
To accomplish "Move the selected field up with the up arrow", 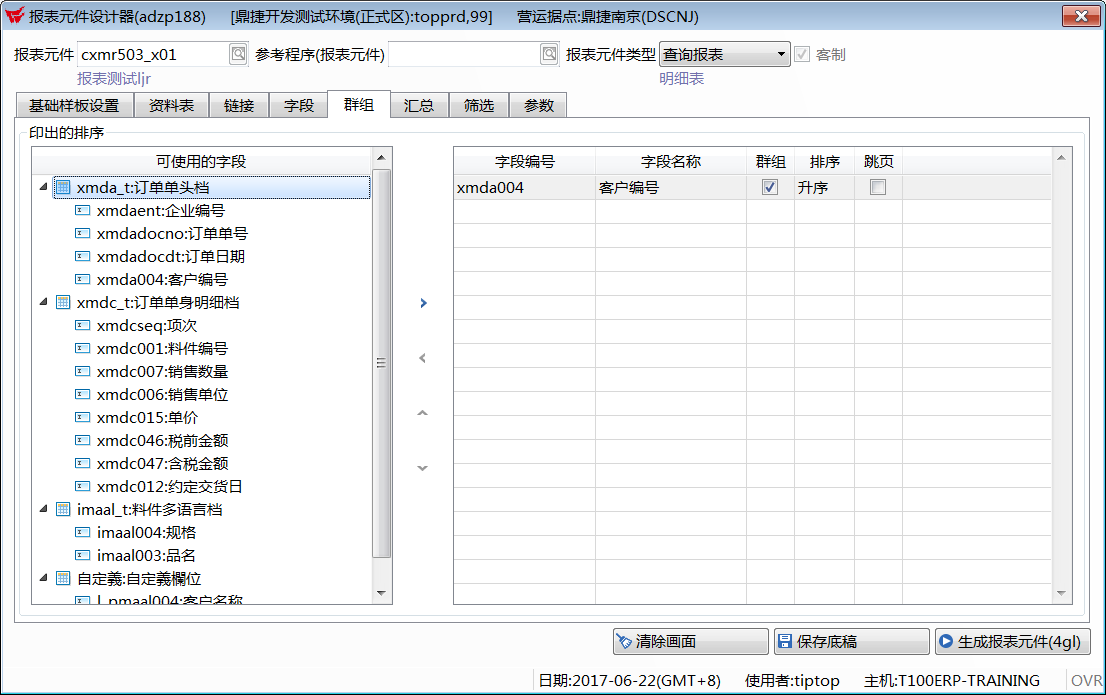I will click(423, 413).
